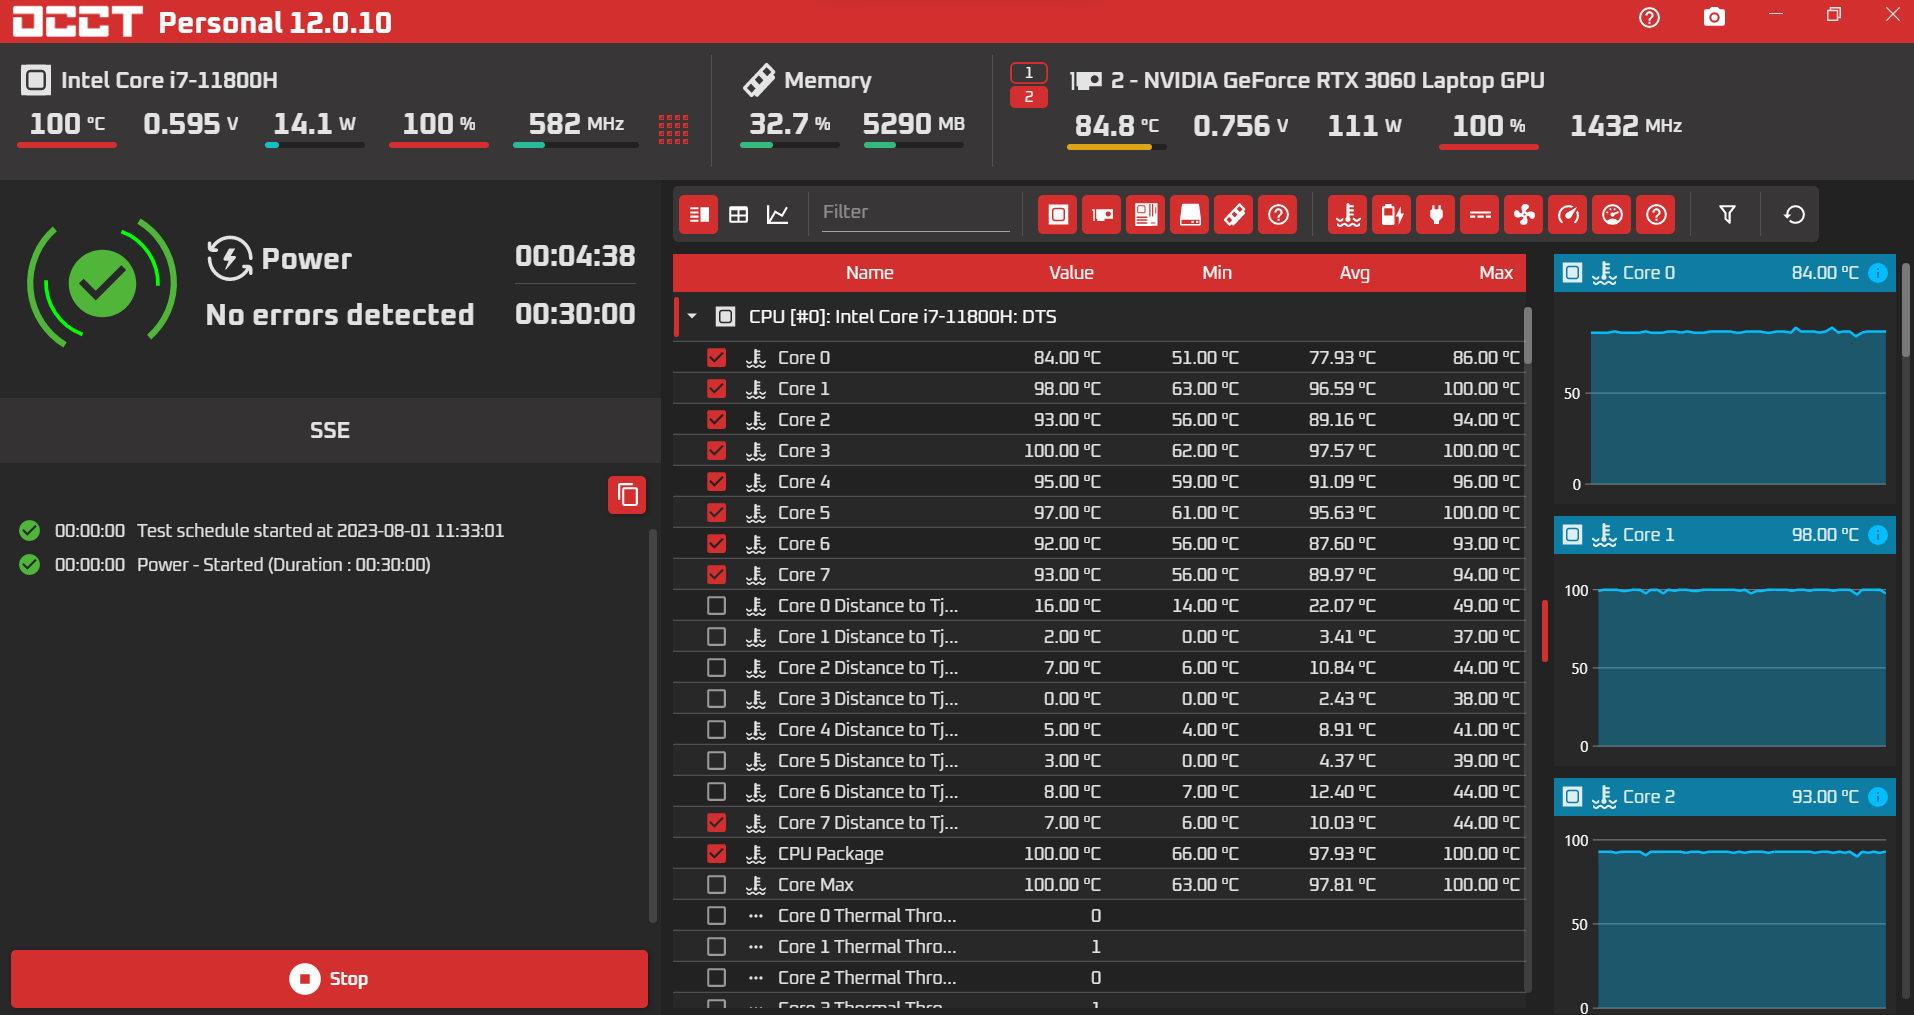Click the 'No errors detected' status text
The image size is (1914, 1015).
coord(340,315)
